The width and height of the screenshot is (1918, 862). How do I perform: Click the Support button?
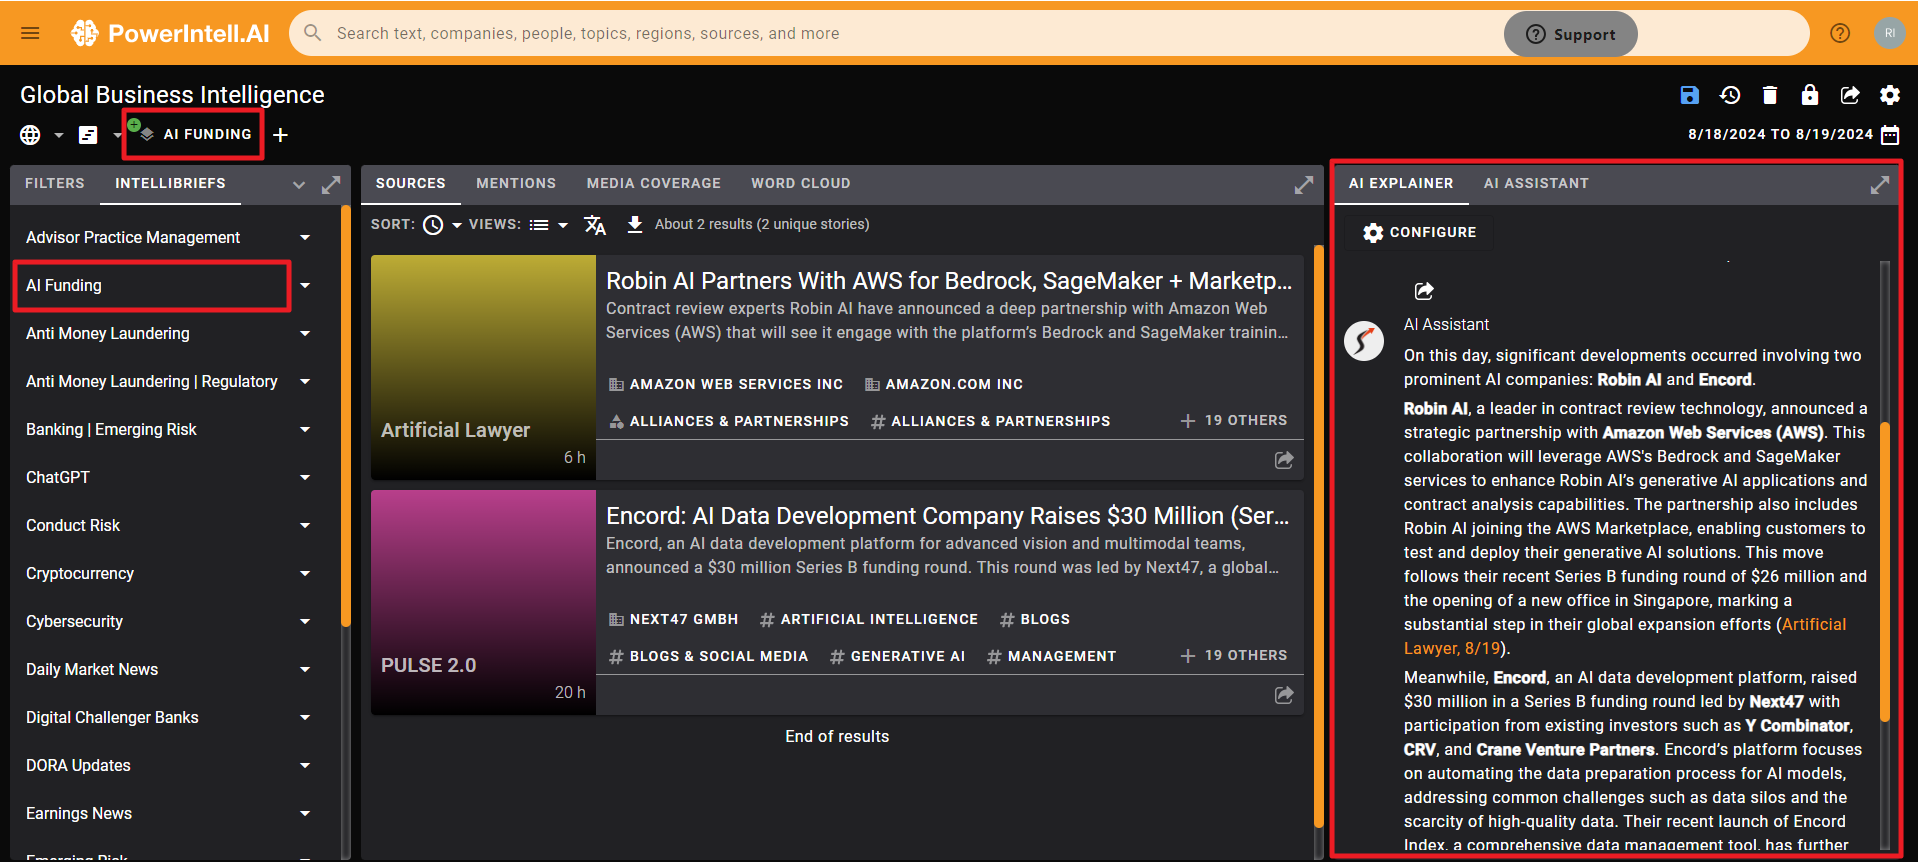1570,34
